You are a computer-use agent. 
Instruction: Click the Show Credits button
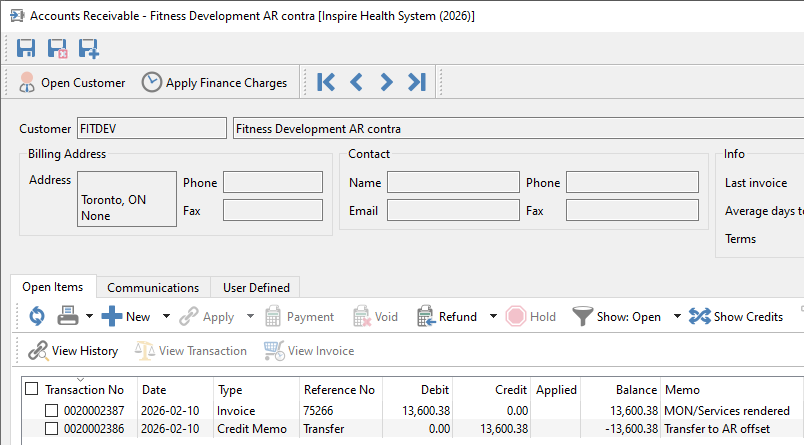coord(736,317)
